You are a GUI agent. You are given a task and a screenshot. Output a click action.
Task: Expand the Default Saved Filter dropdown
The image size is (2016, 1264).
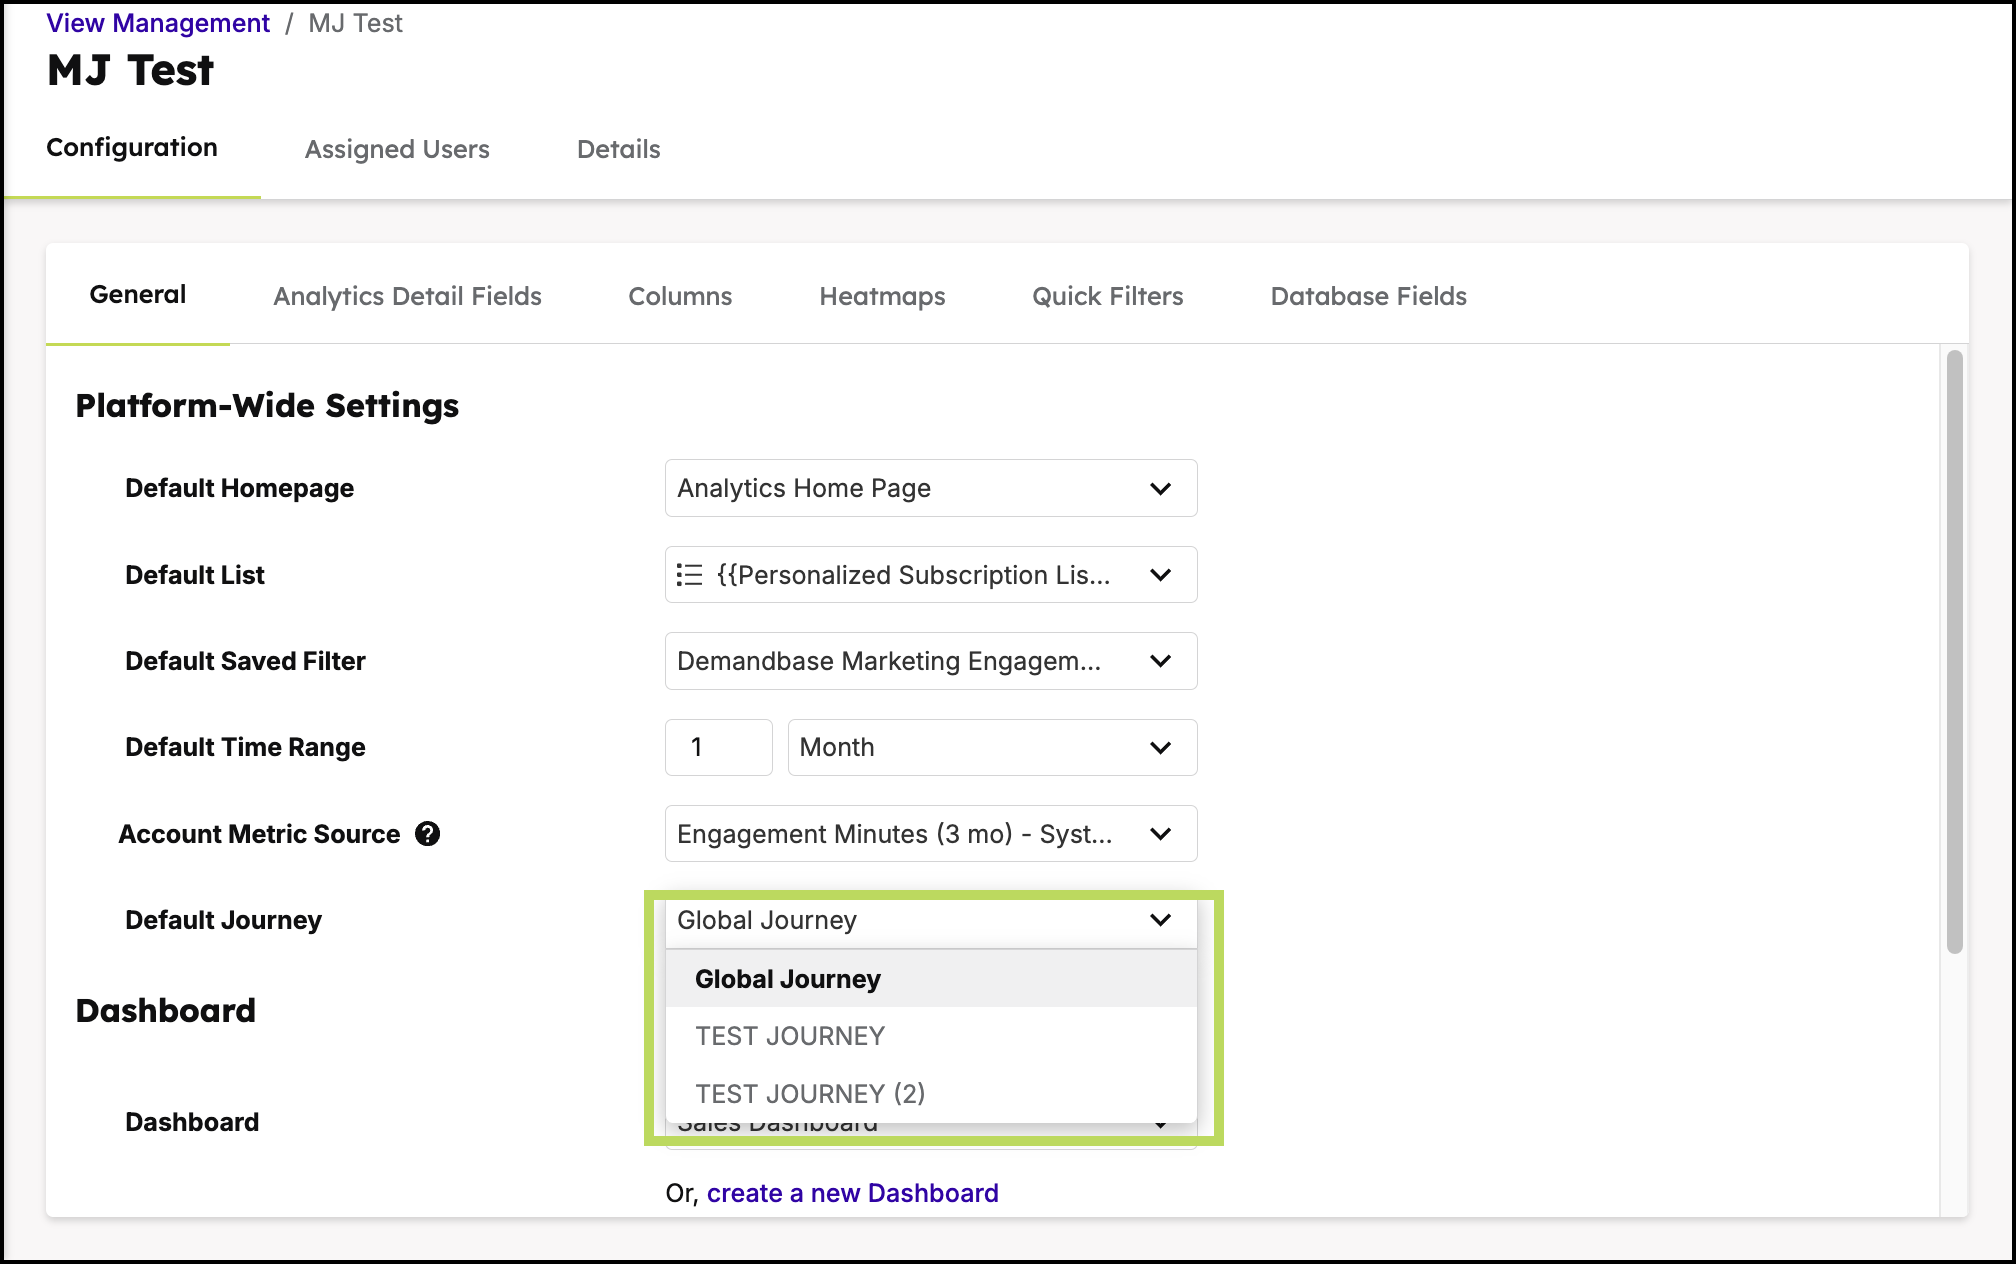pyautogui.click(x=931, y=661)
